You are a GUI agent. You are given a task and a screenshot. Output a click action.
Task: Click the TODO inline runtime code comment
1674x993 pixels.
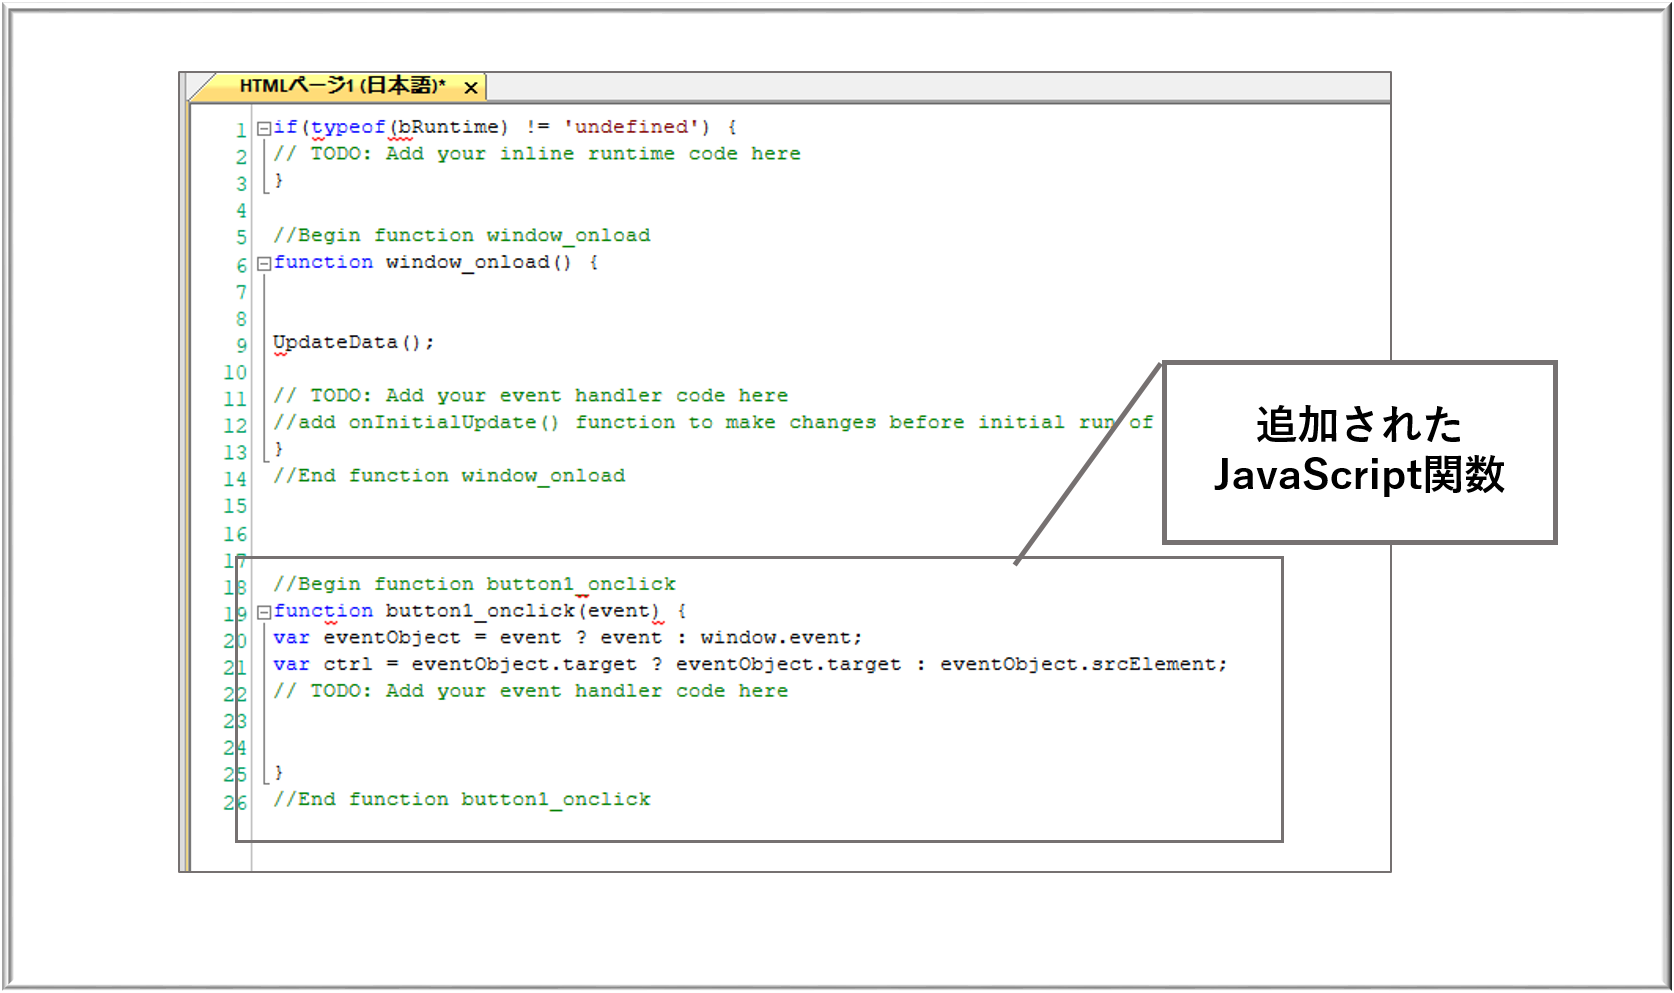point(536,154)
